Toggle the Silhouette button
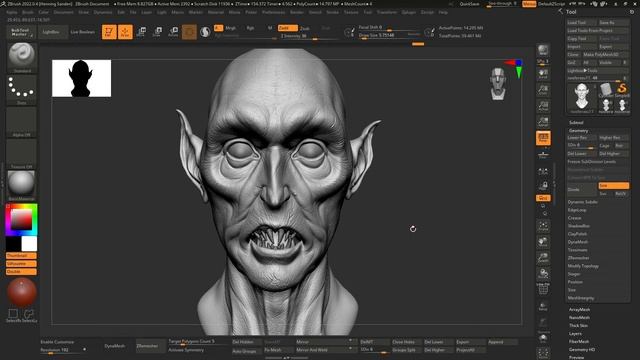The height and width of the screenshot is (360, 640). pyautogui.click(x=21, y=264)
